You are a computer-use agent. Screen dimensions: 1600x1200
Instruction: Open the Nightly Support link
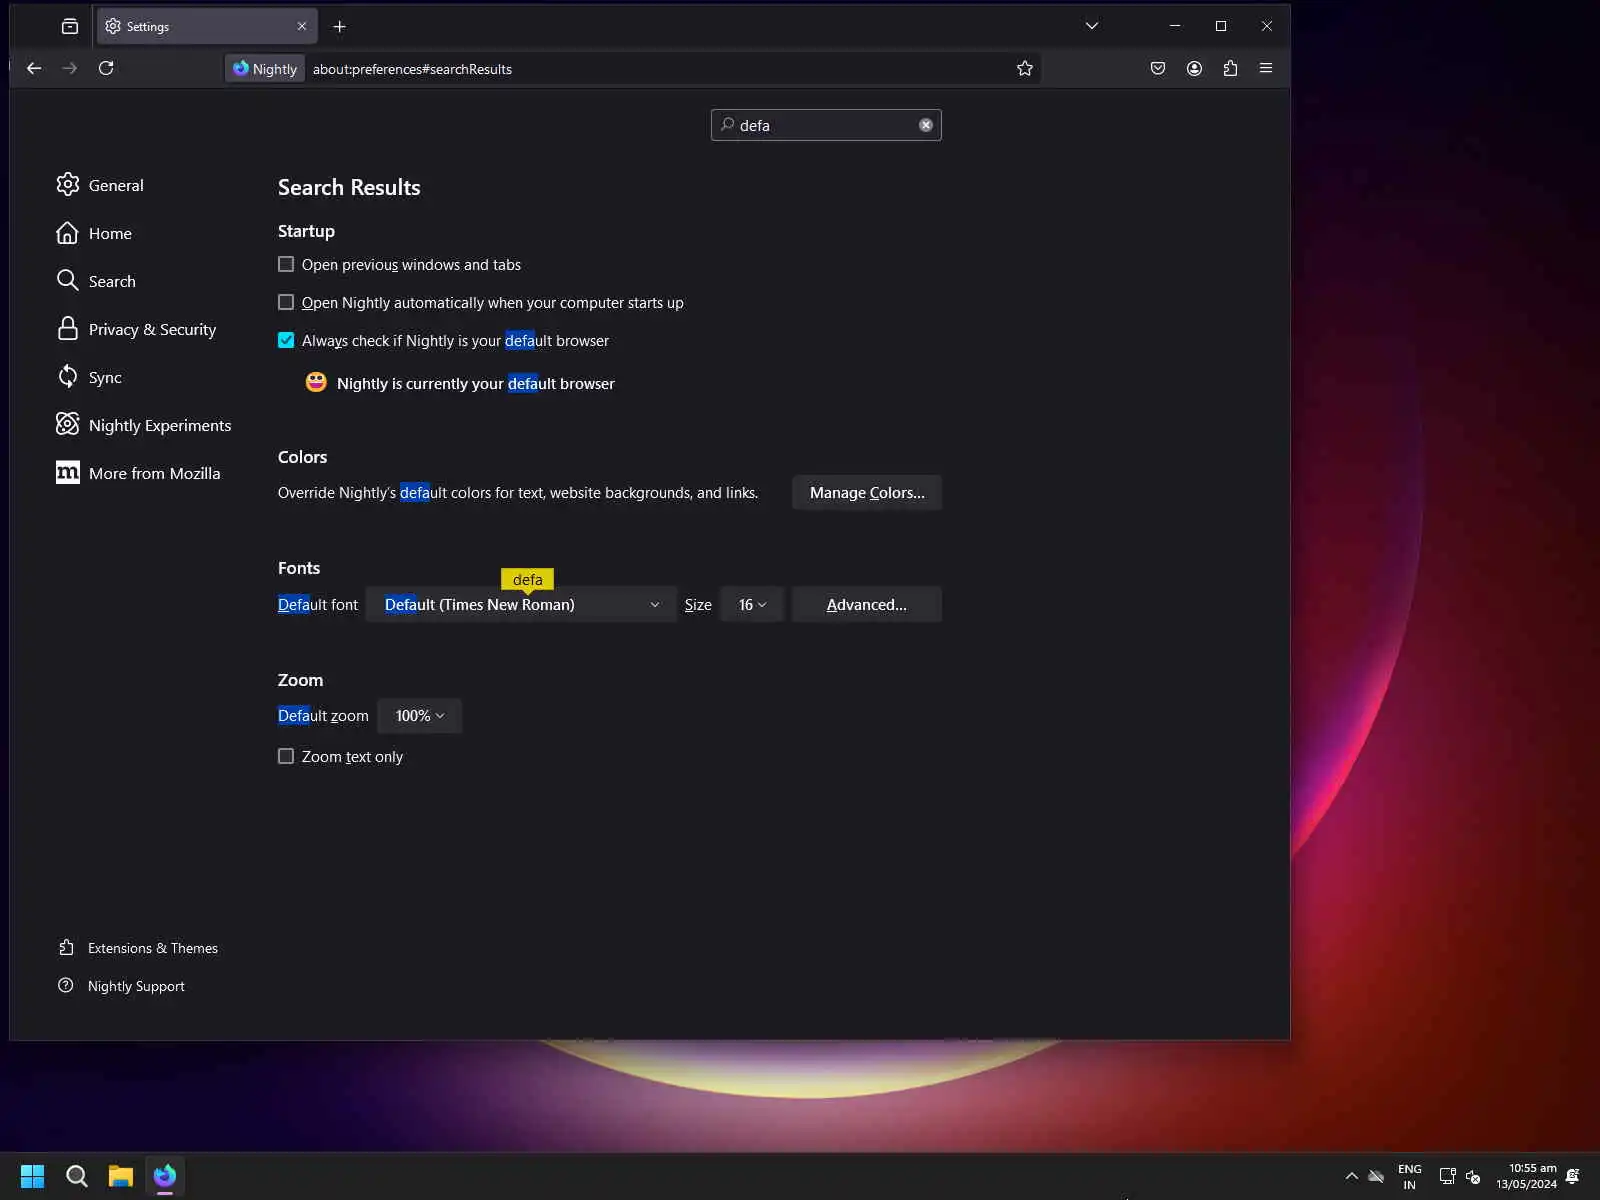point(121,986)
